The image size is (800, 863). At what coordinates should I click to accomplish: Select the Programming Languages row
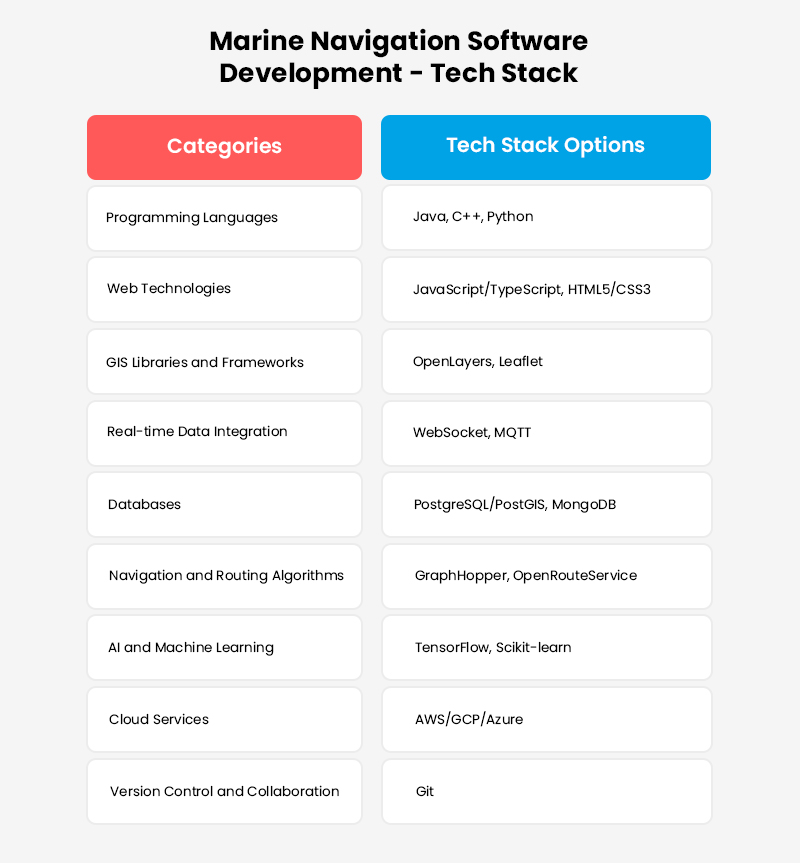tap(224, 218)
